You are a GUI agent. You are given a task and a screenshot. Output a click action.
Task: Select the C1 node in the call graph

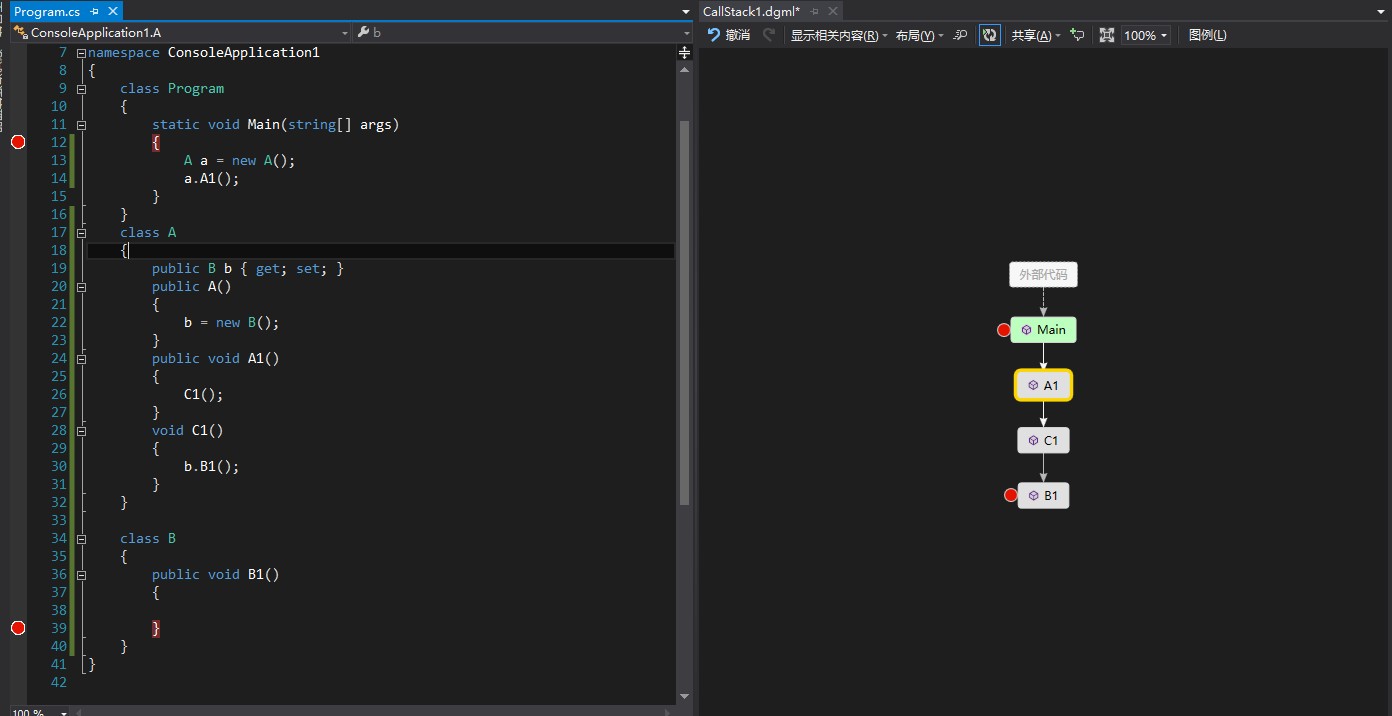point(1043,441)
